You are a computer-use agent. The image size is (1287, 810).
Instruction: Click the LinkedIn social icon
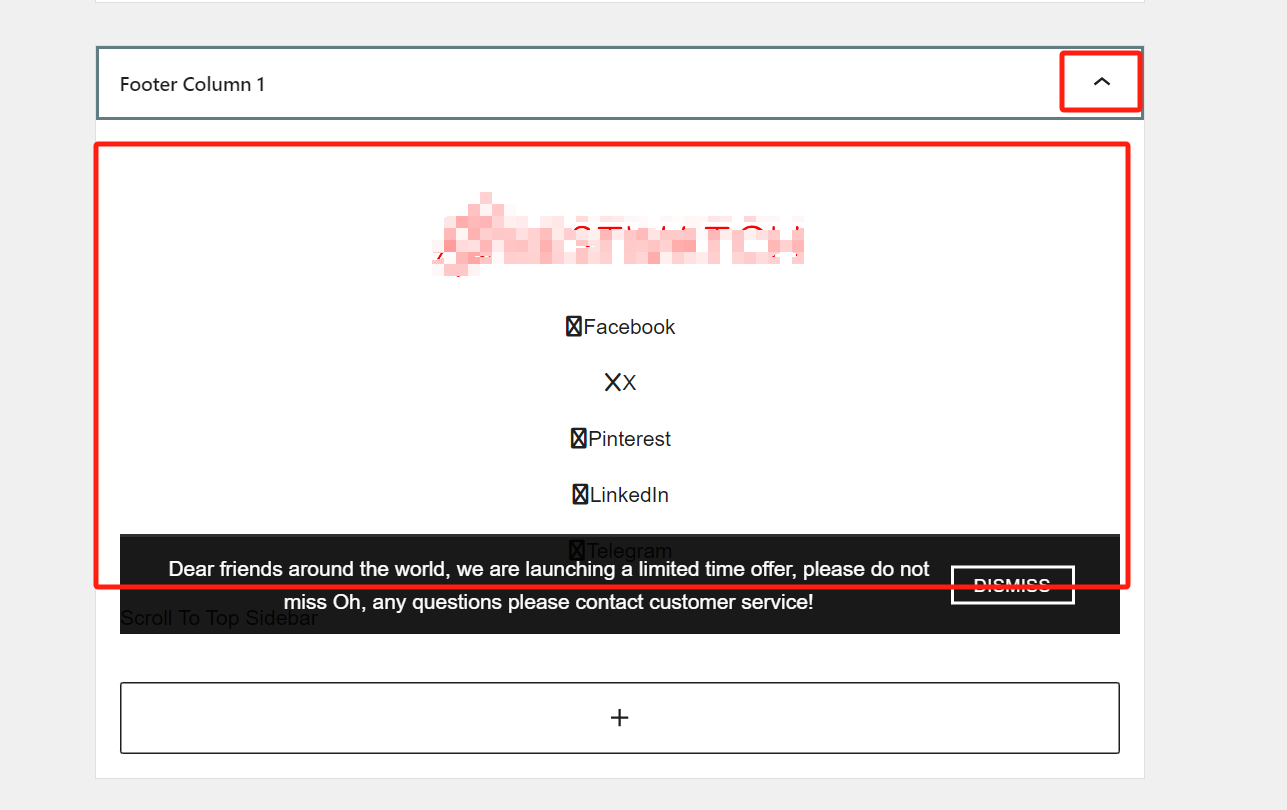point(581,495)
